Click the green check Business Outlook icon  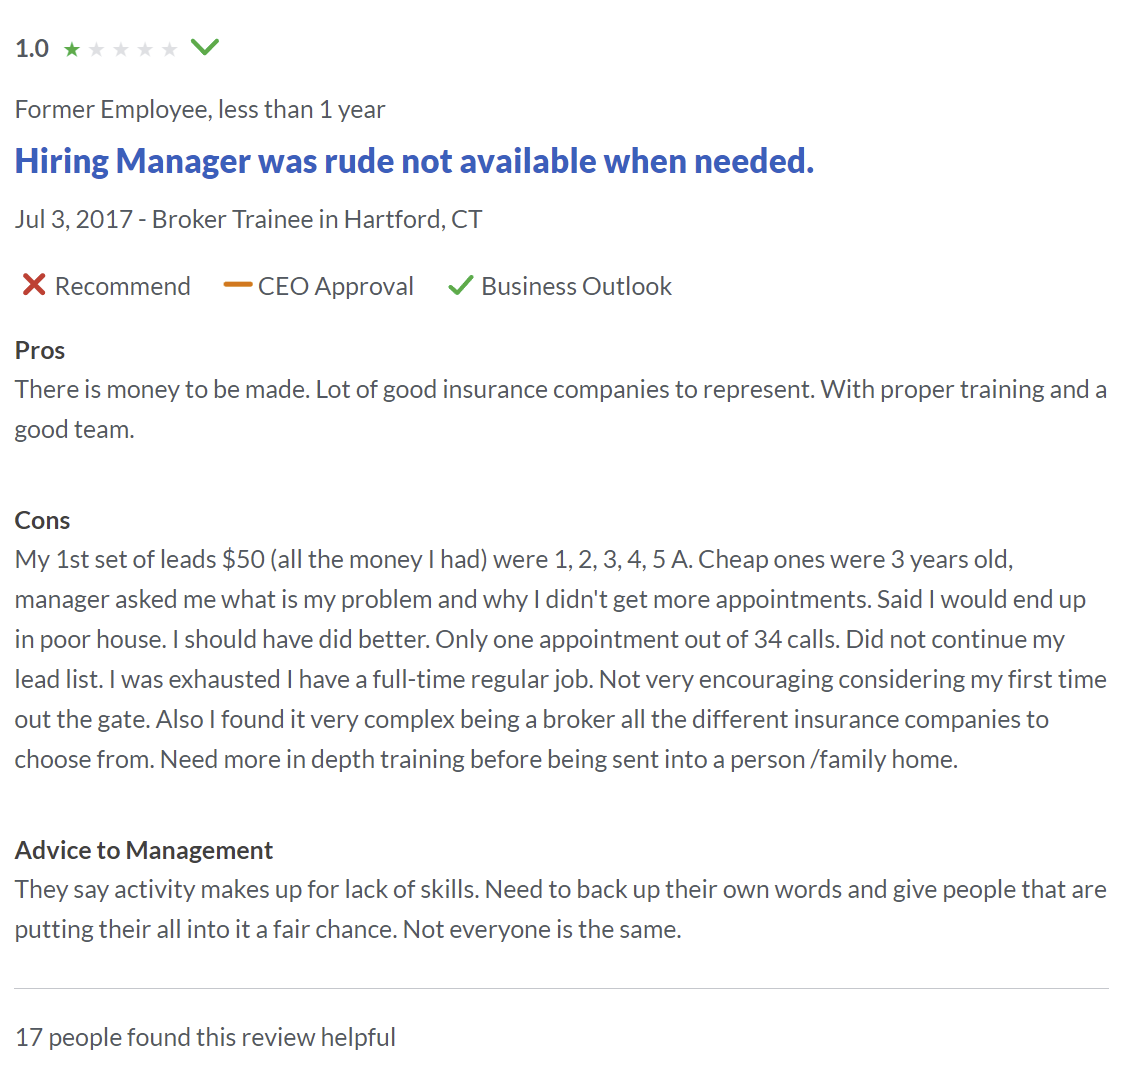[x=460, y=286]
